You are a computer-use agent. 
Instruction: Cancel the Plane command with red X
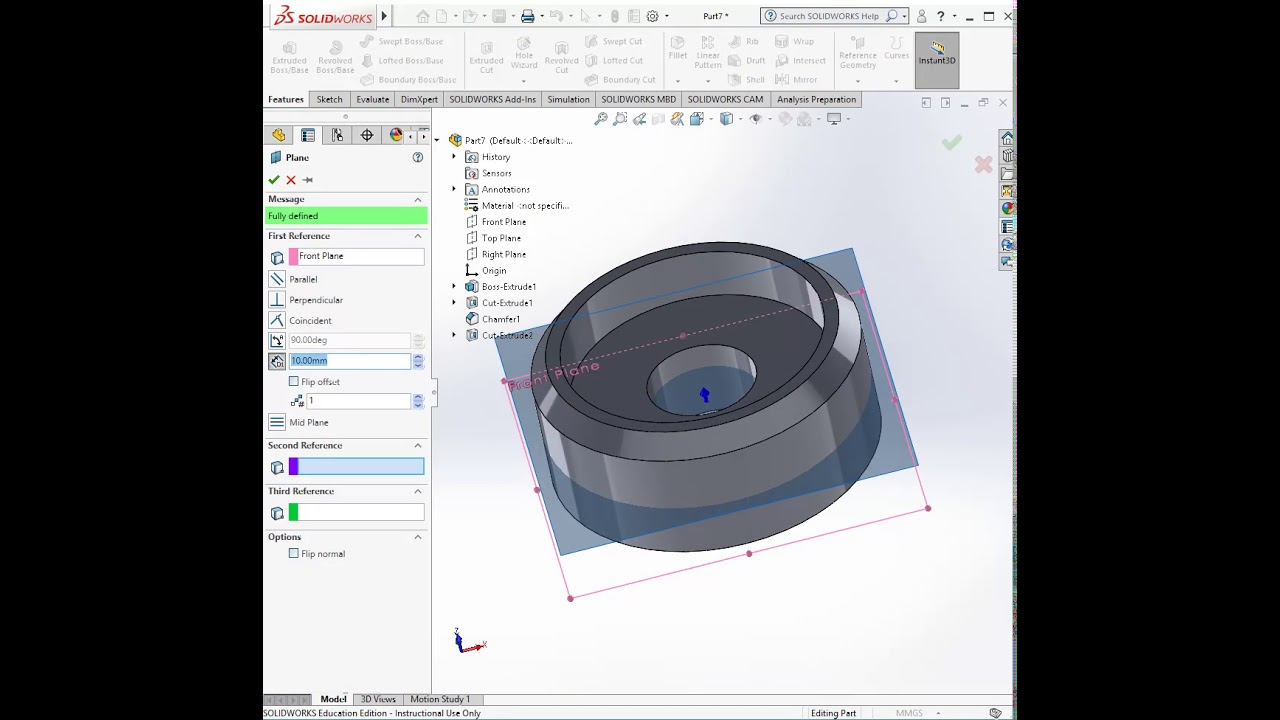[x=291, y=180]
